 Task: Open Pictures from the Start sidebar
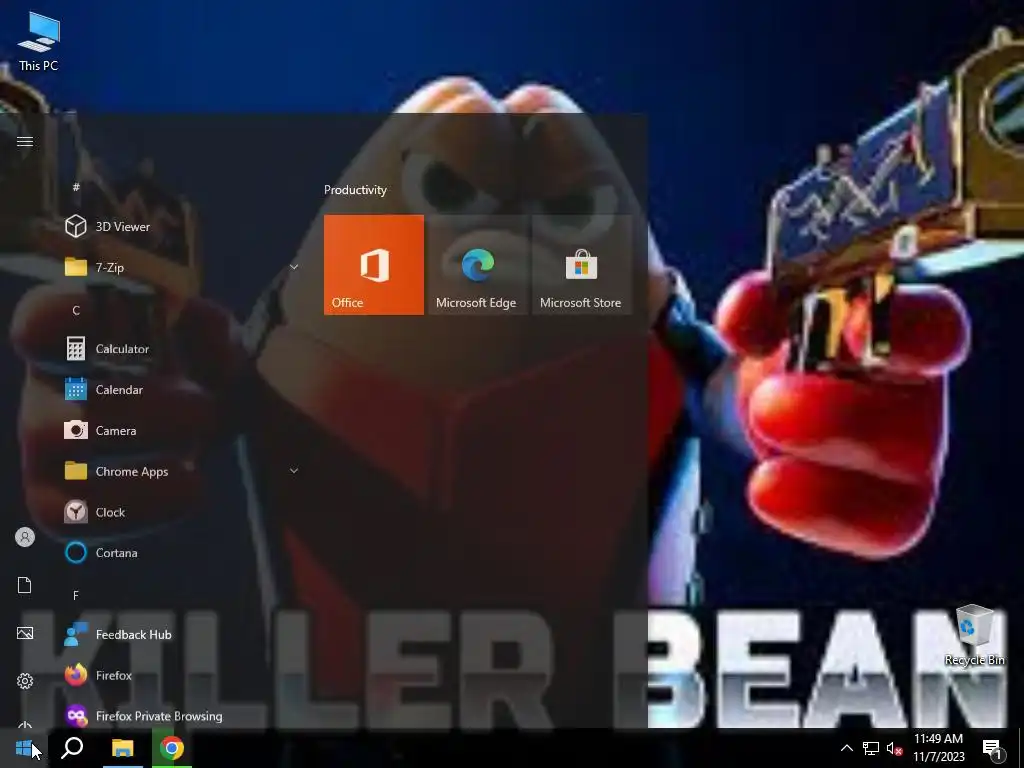coord(25,633)
